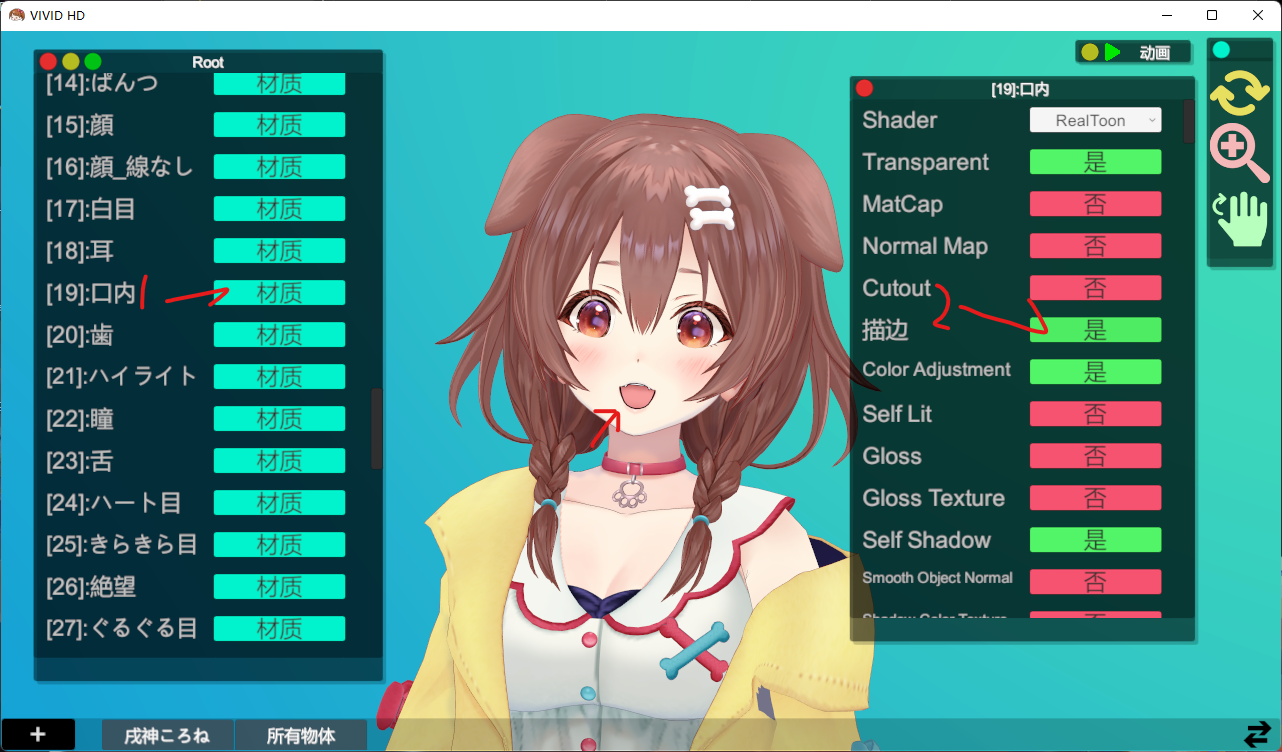Click the yellow dot on Root panel
The image size is (1282, 752).
pyautogui.click(x=70, y=62)
